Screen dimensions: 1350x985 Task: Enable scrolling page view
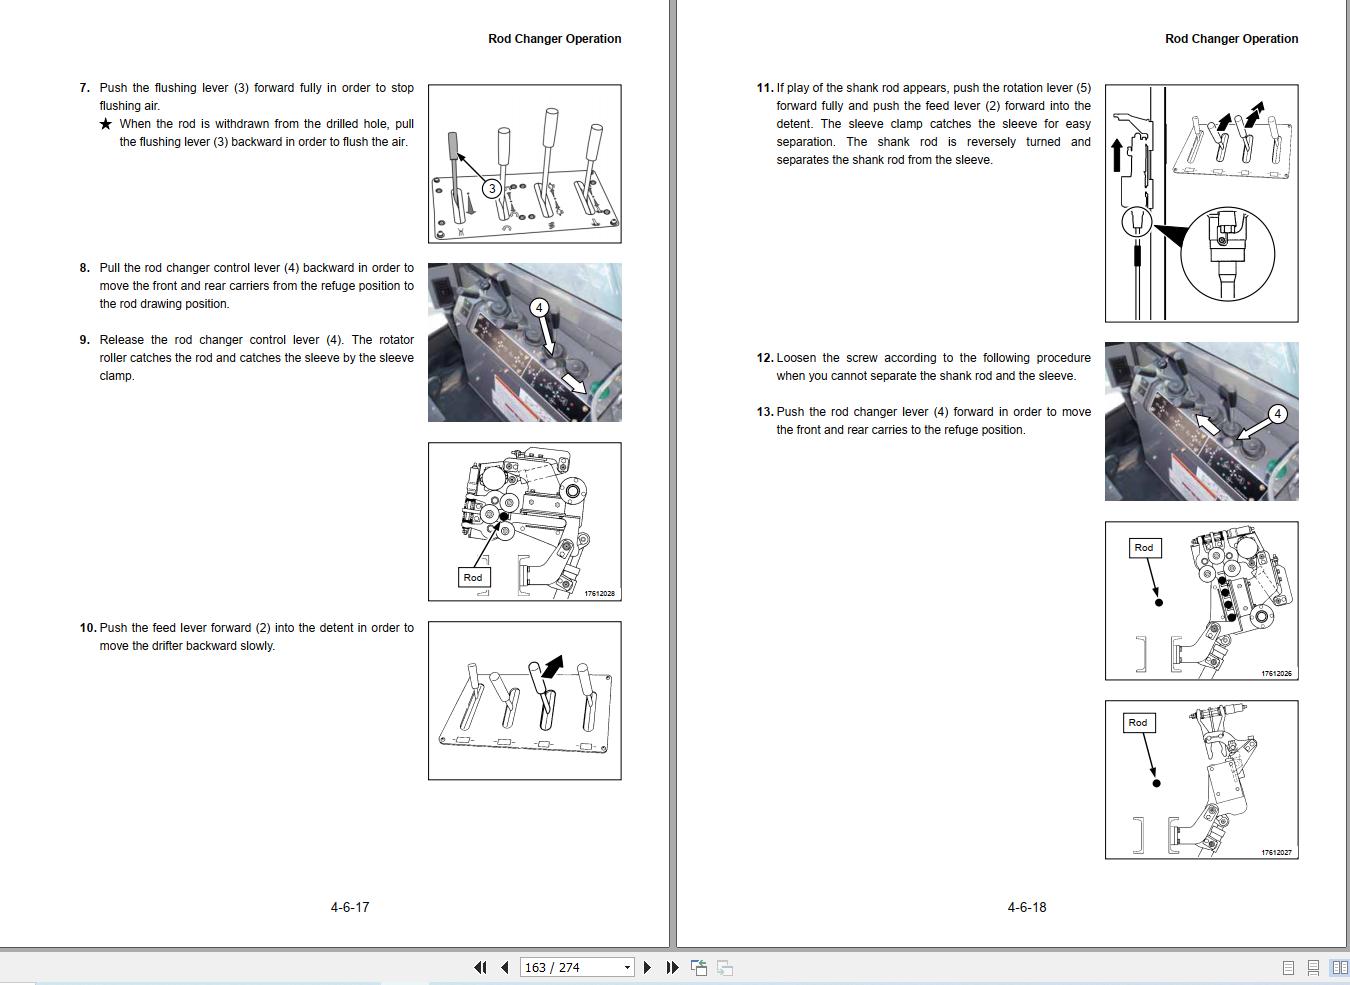point(1313,967)
